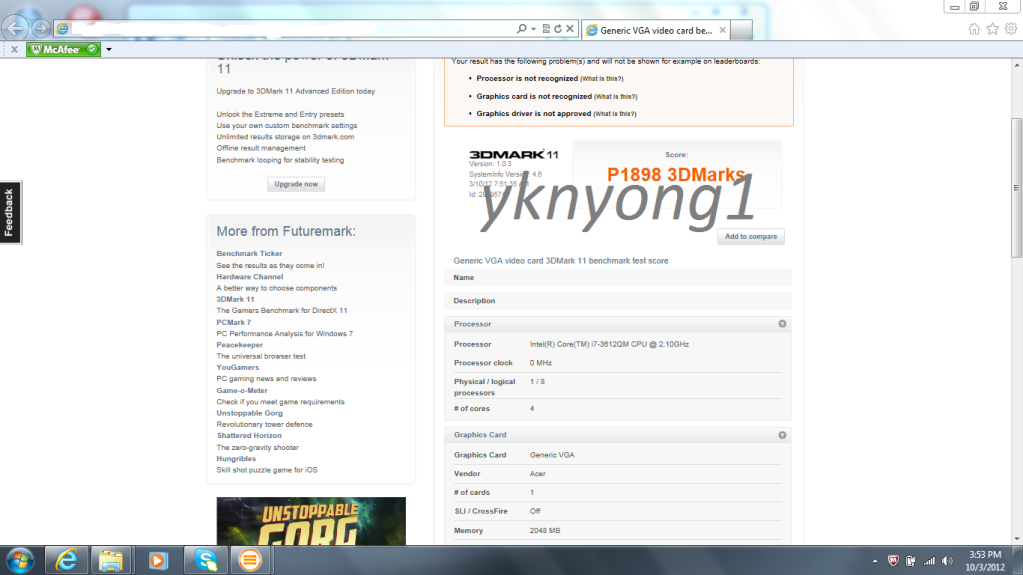Open a new blank tab
This screenshot has height=575, width=1023.
click(741, 30)
